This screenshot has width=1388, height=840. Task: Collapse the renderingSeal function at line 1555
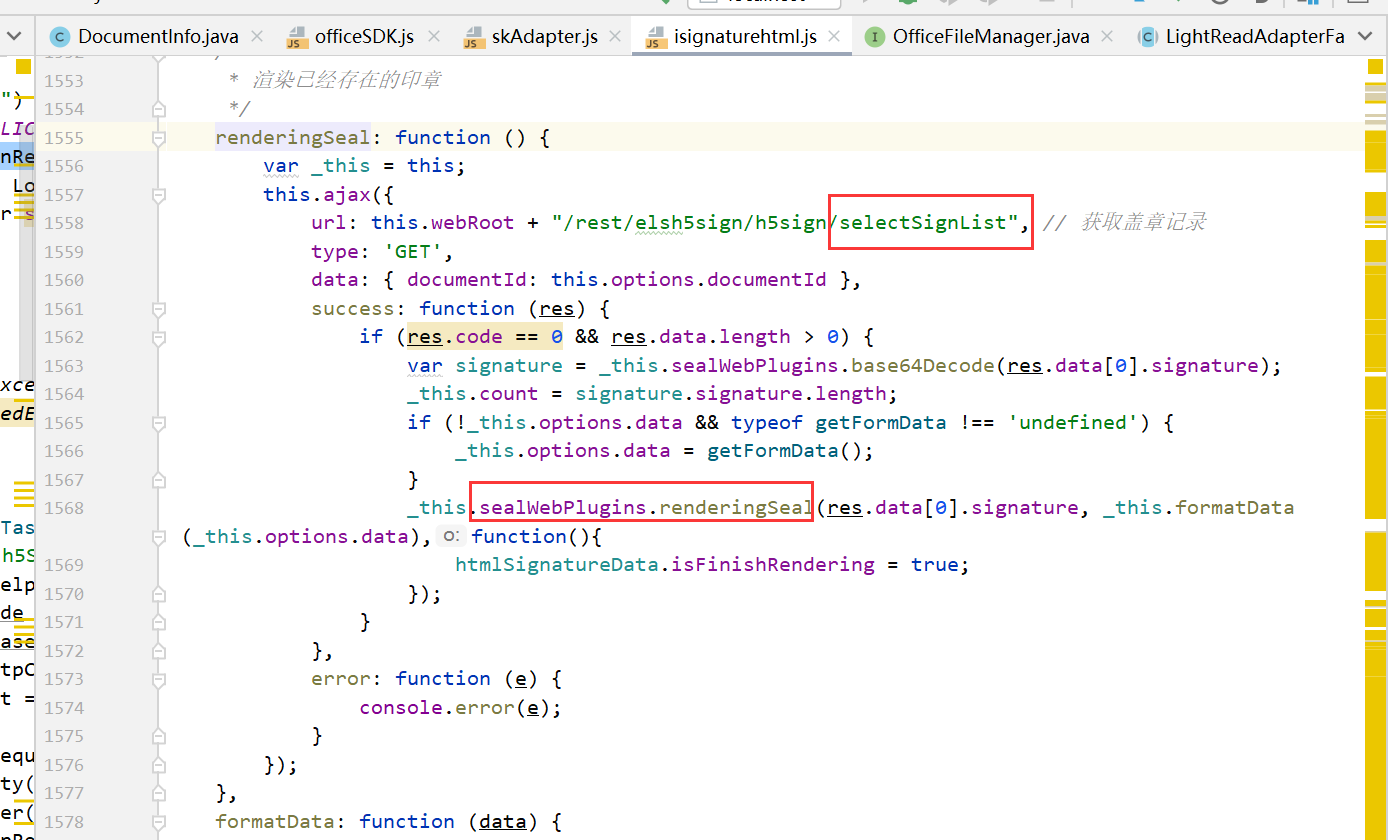click(x=158, y=137)
